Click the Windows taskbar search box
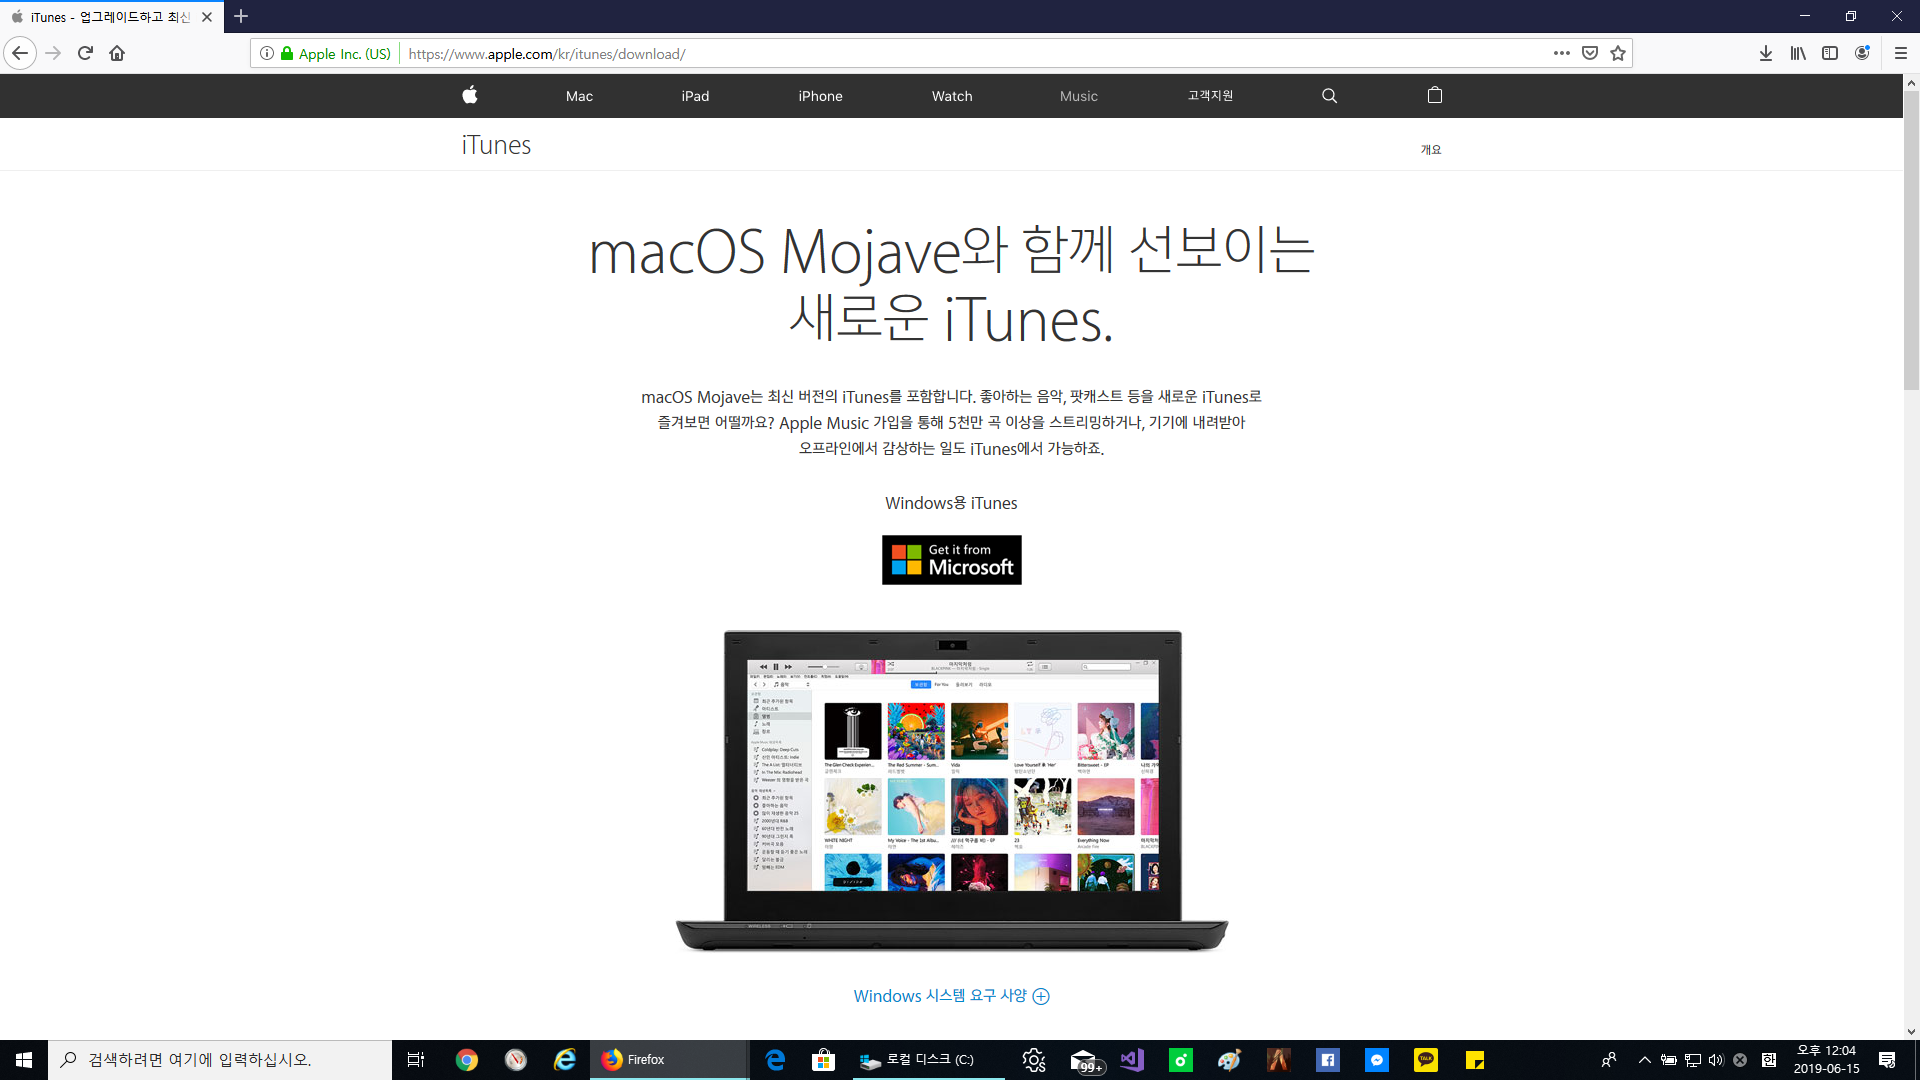The height and width of the screenshot is (1080, 1920). pyautogui.click(x=220, y=1060)
